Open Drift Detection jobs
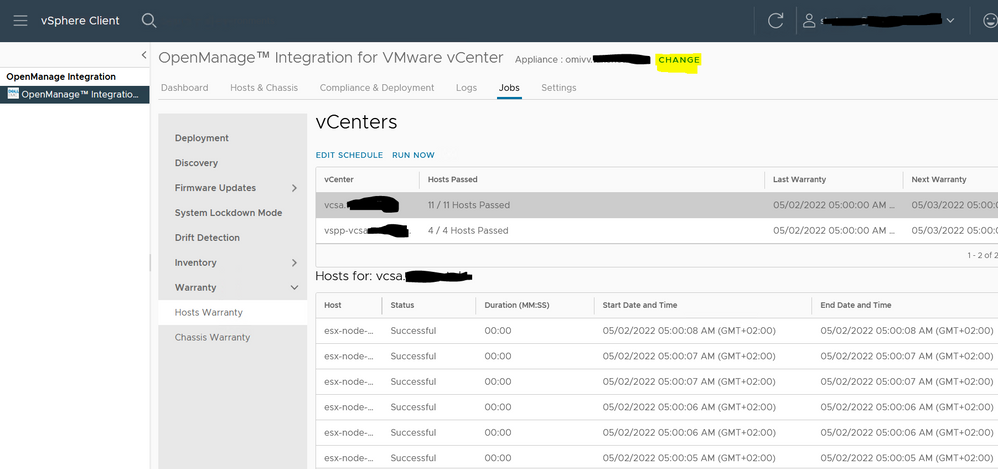 207,237
